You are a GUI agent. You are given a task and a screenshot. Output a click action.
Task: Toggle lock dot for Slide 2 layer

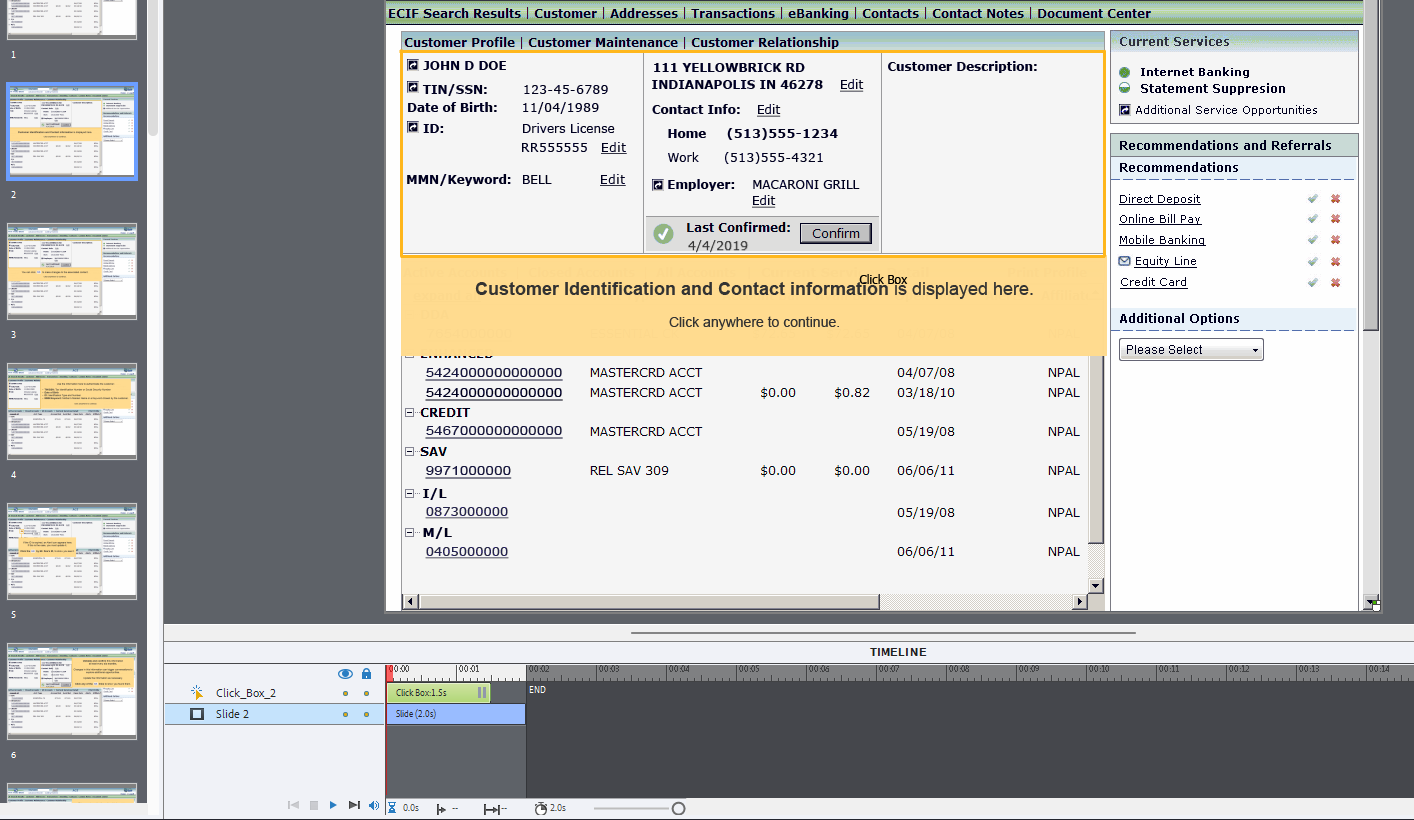point(366,714)
